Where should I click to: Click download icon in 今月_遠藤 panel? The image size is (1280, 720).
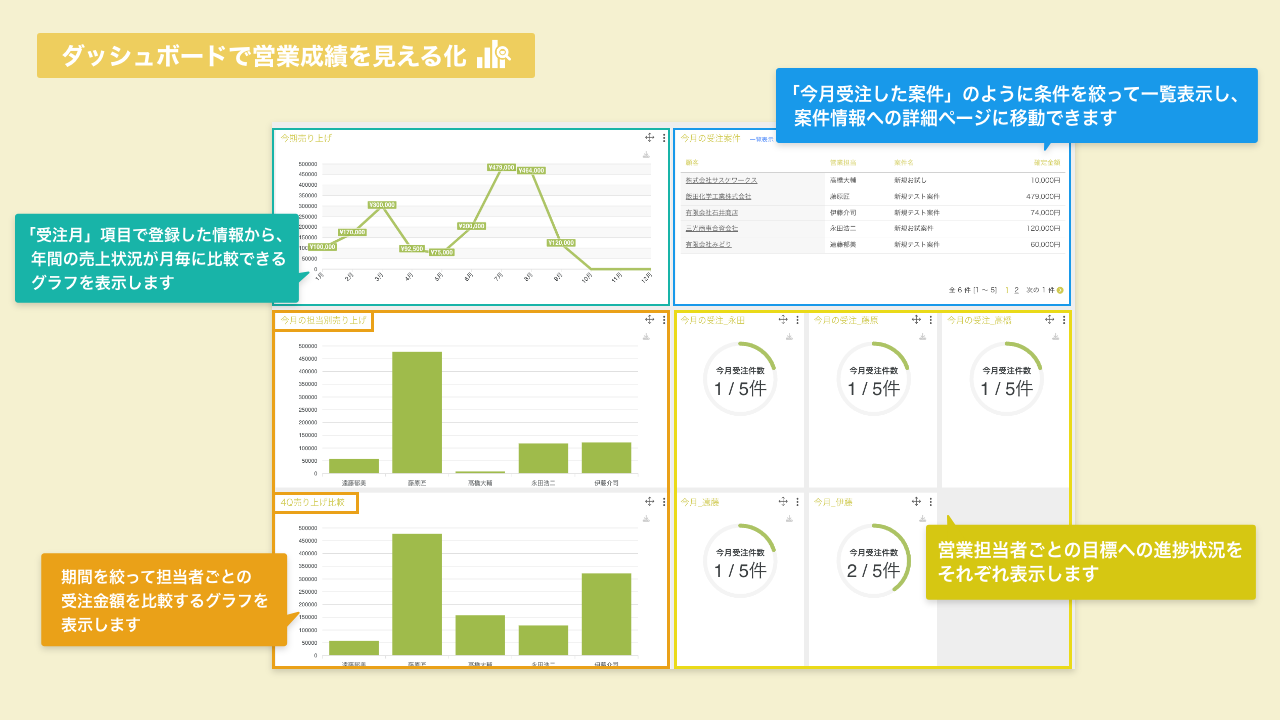789,519
